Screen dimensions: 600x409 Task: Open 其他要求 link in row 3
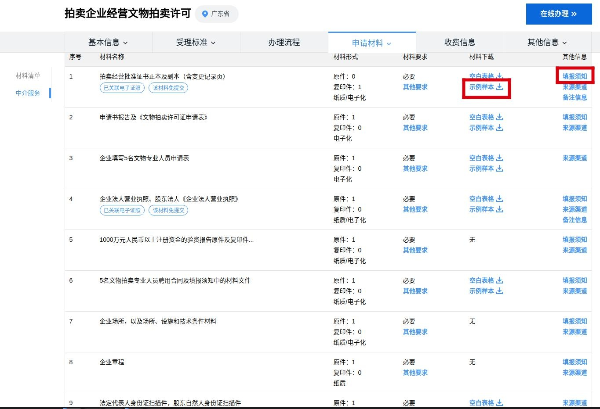(x=415, y=169)
